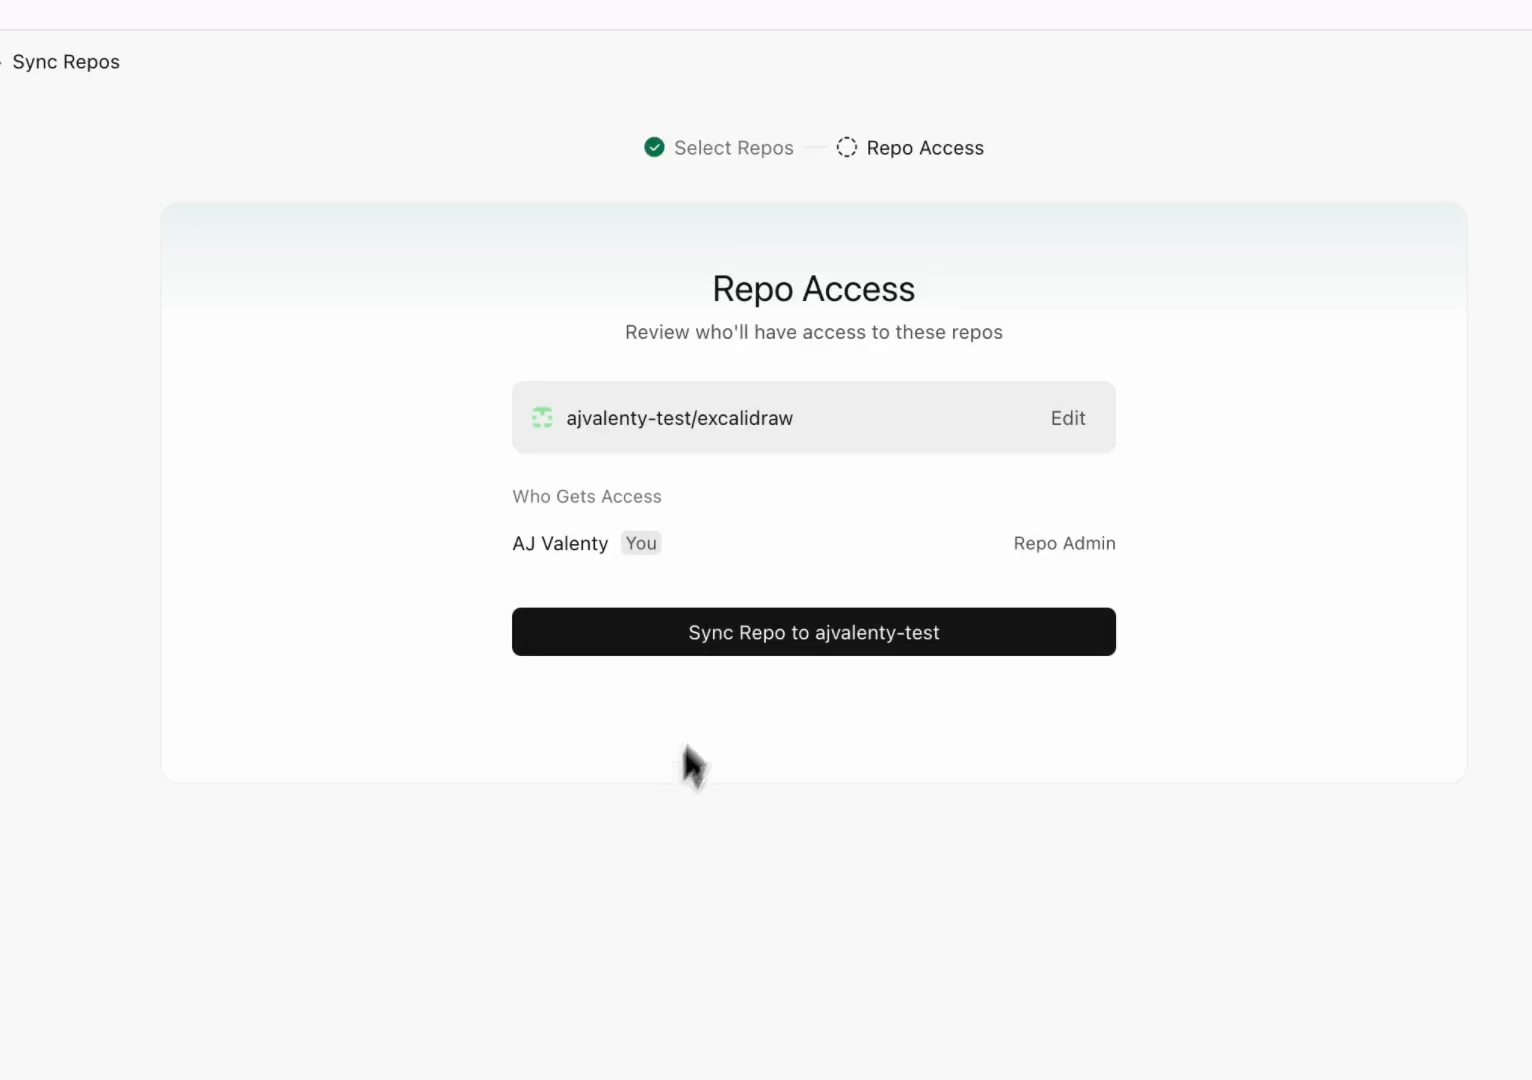Click the Repo Access card title
This screenshot has height=1080, width=1532.
(x=814, y=289)
